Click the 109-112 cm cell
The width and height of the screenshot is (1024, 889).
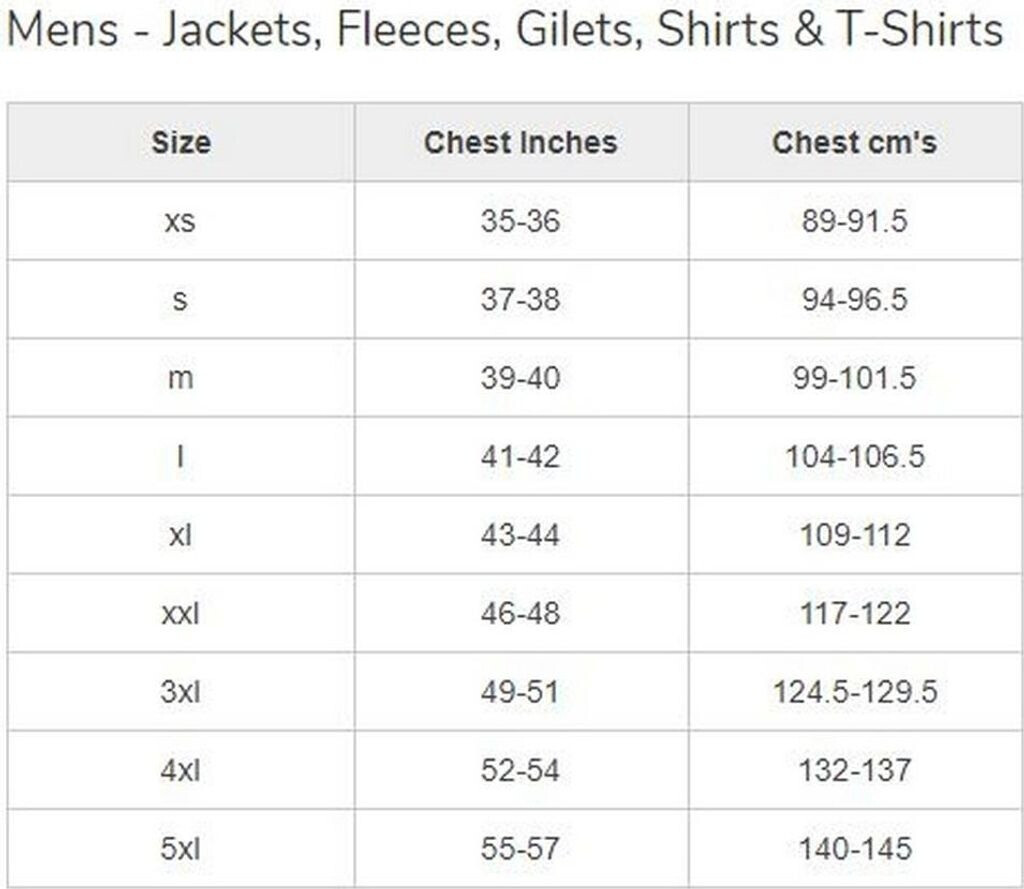click(854, 535)
